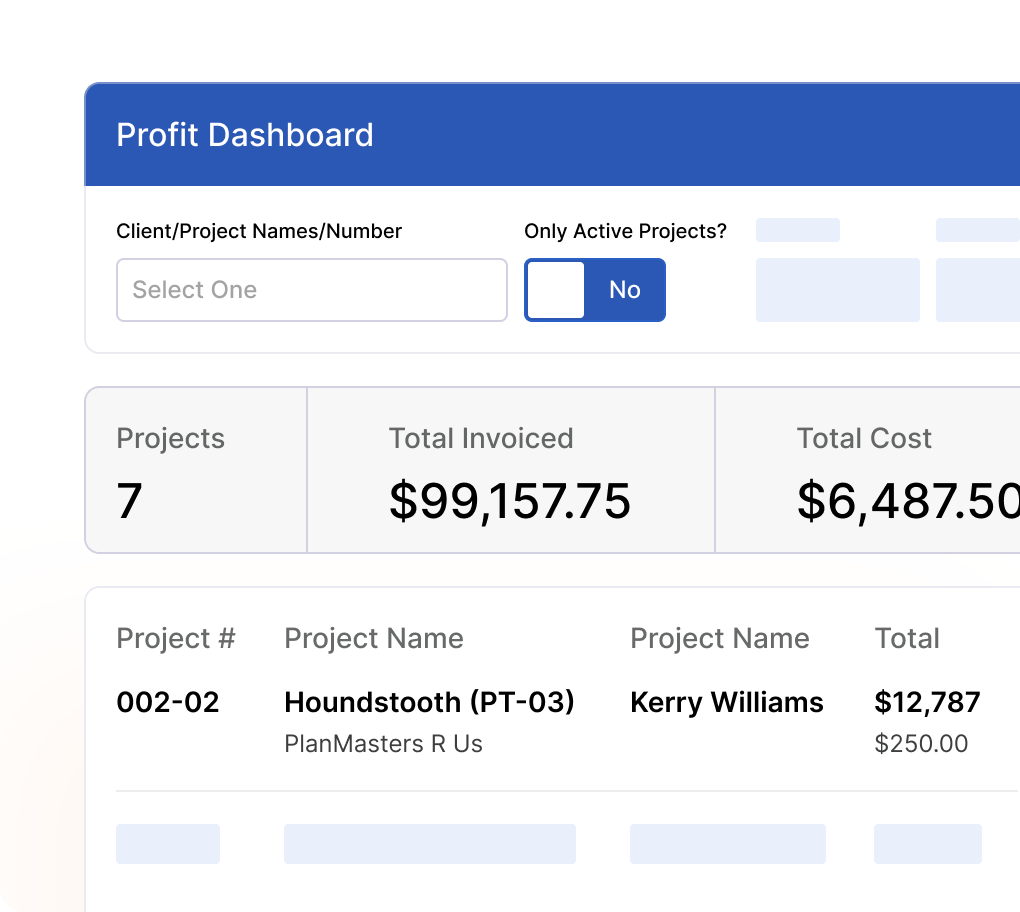Click the Kerry Williams cell

click(727, 703)
